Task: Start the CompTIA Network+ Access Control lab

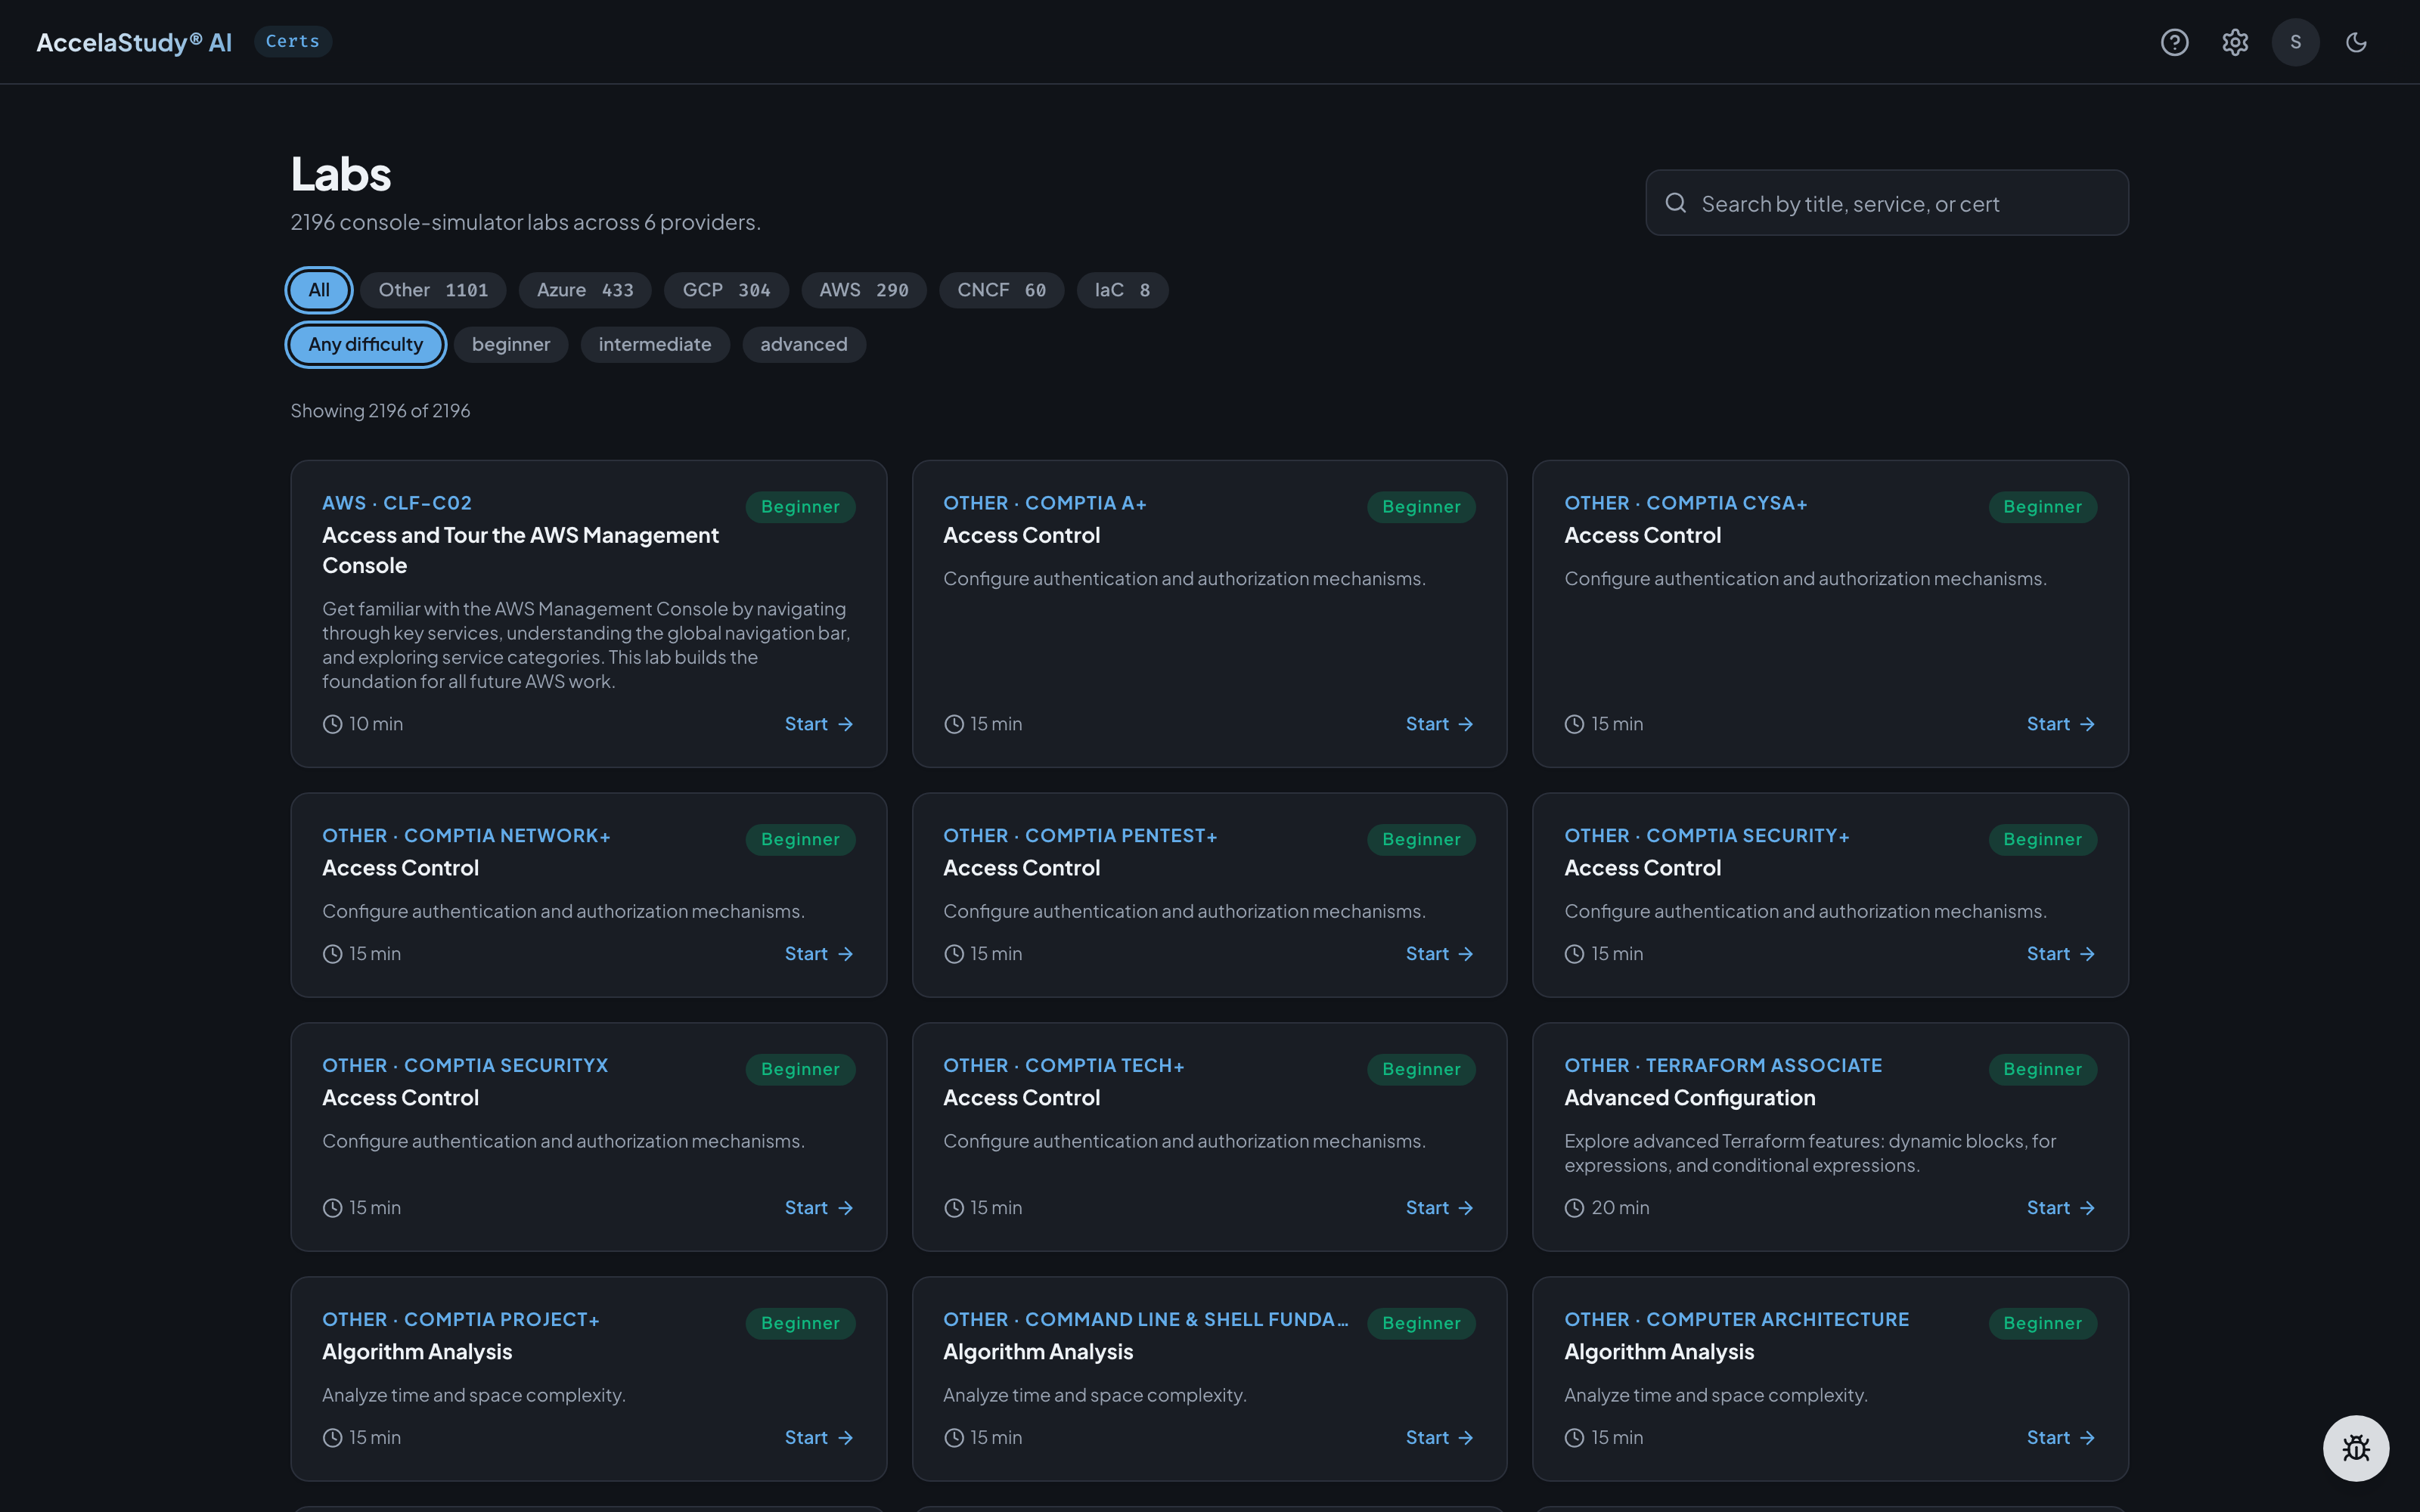Action: click(819, 954)
